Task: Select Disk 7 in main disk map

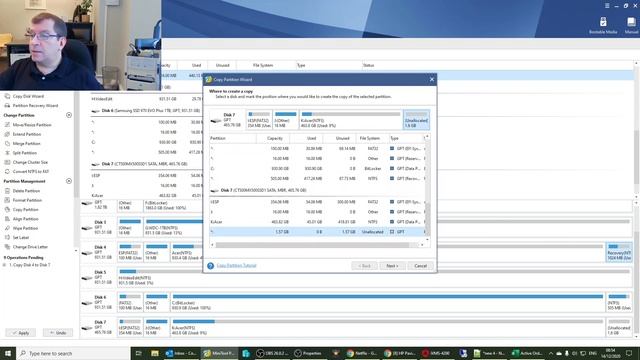Action: pos(98,327)
